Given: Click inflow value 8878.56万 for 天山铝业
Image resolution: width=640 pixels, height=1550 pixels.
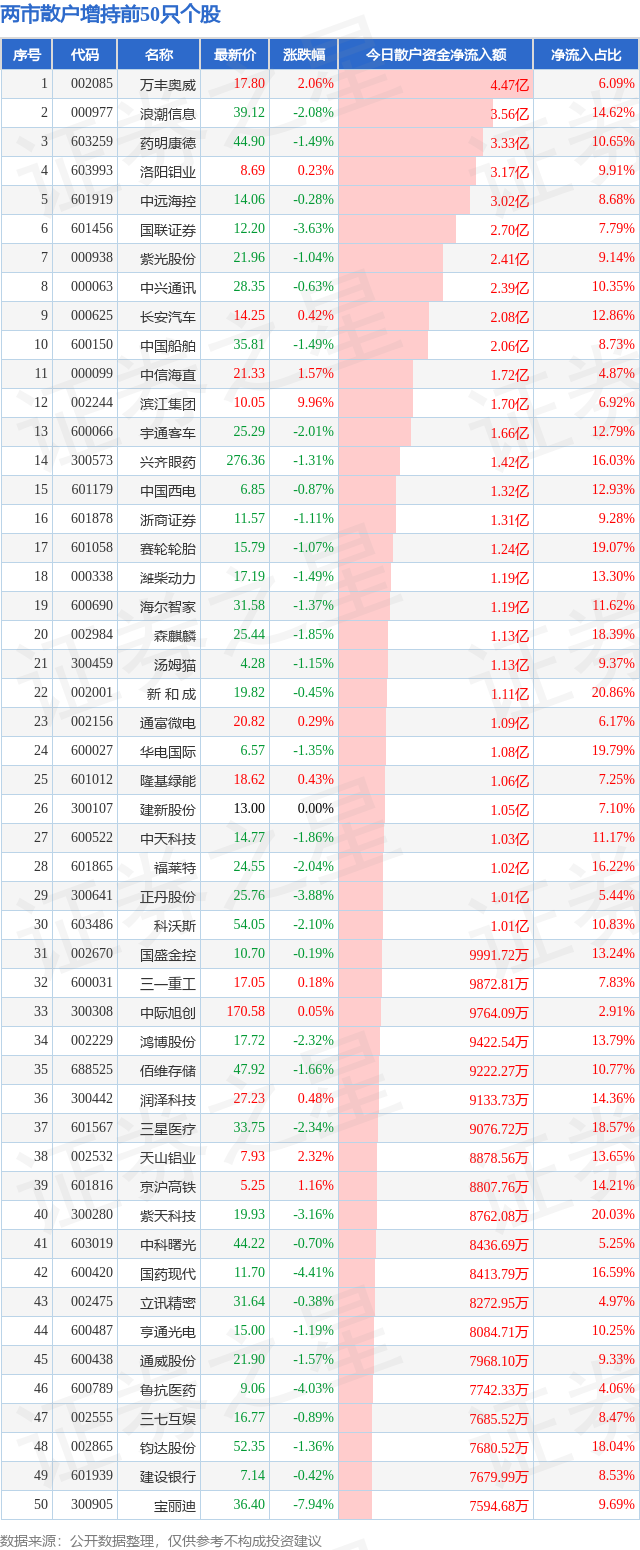Looking at the screenshot, I should pos(498,1157).
